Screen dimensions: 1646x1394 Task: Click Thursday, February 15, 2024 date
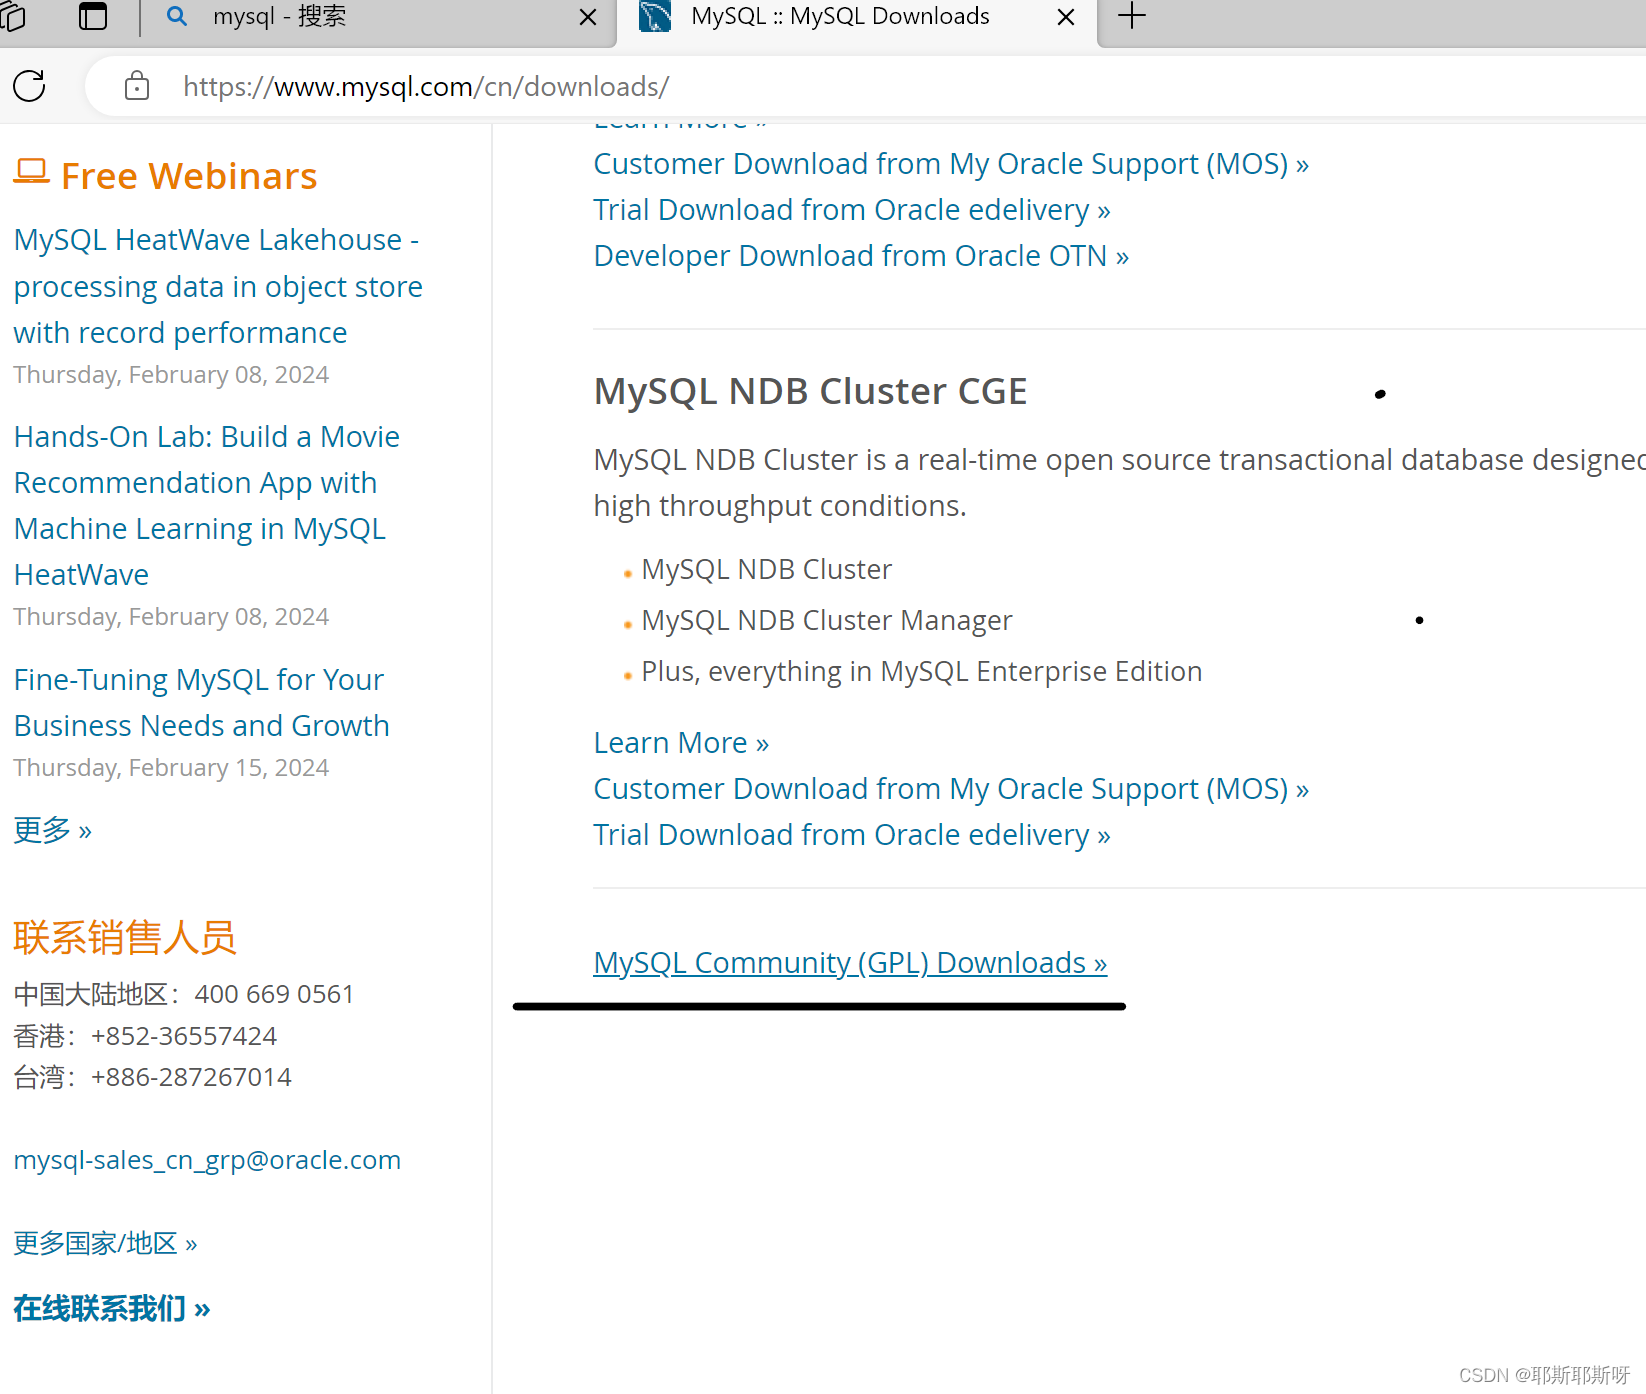(x=171, y=767)
